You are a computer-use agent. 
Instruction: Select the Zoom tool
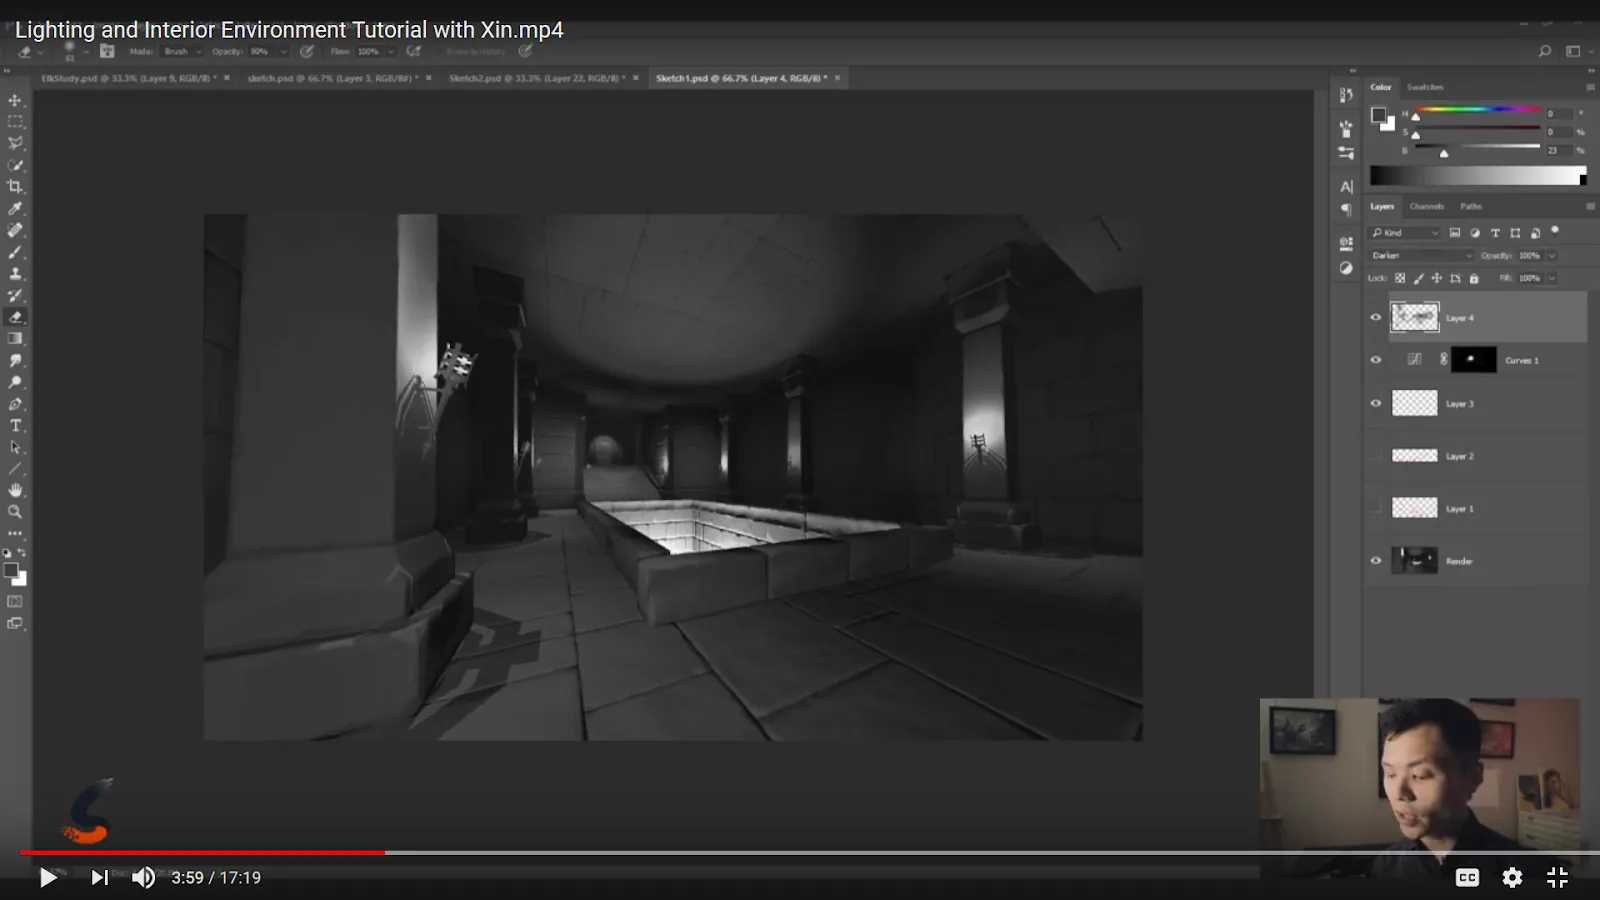tap(15, 512)
